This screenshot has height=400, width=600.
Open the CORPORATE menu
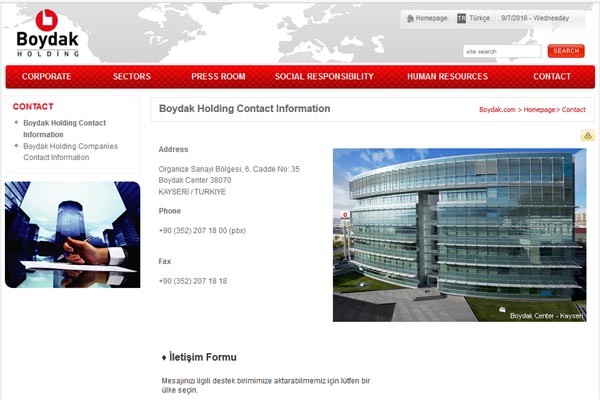click(x=46, y=77)
